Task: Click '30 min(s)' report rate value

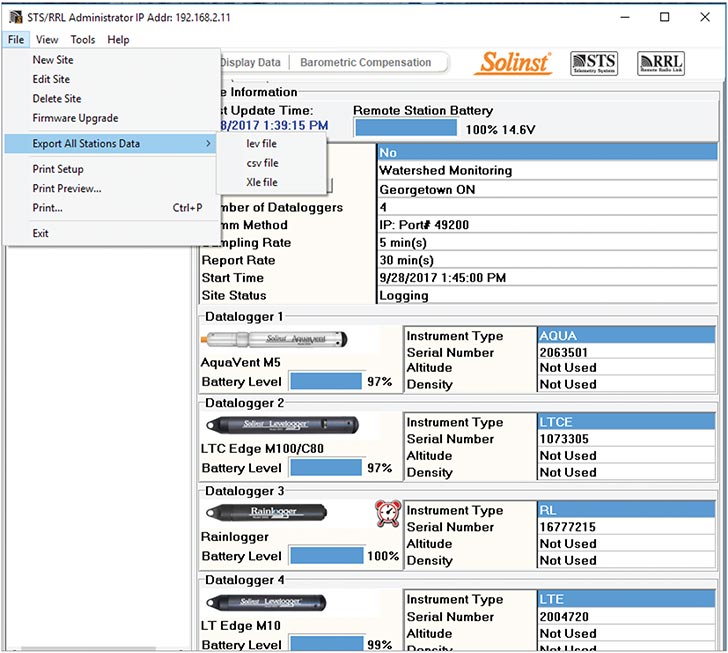Action: (x=406, y=260)
